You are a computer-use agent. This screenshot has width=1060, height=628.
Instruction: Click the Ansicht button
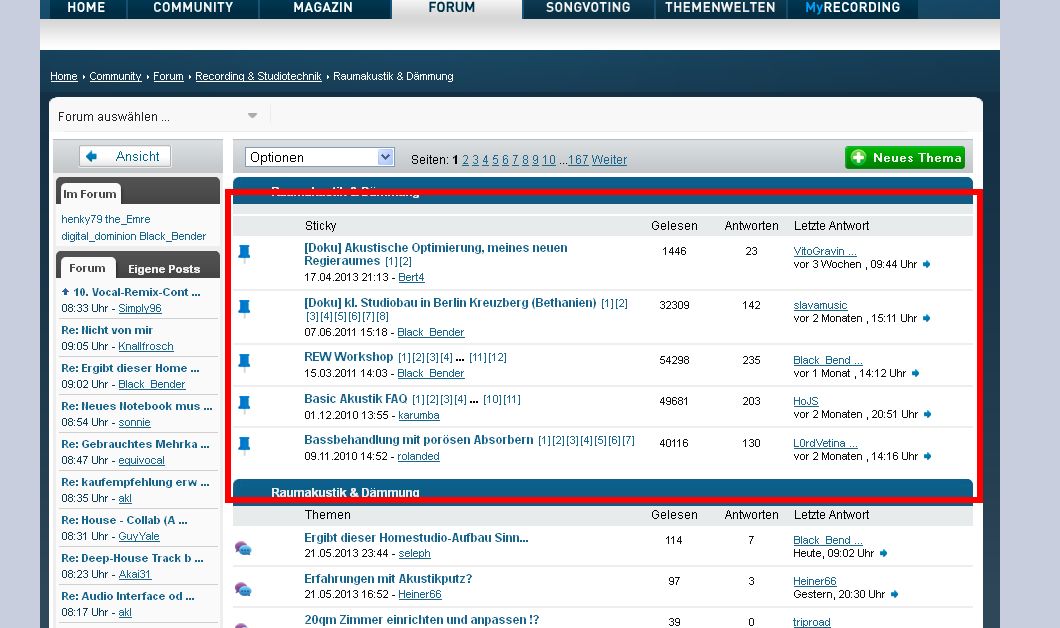pos(125,156)
